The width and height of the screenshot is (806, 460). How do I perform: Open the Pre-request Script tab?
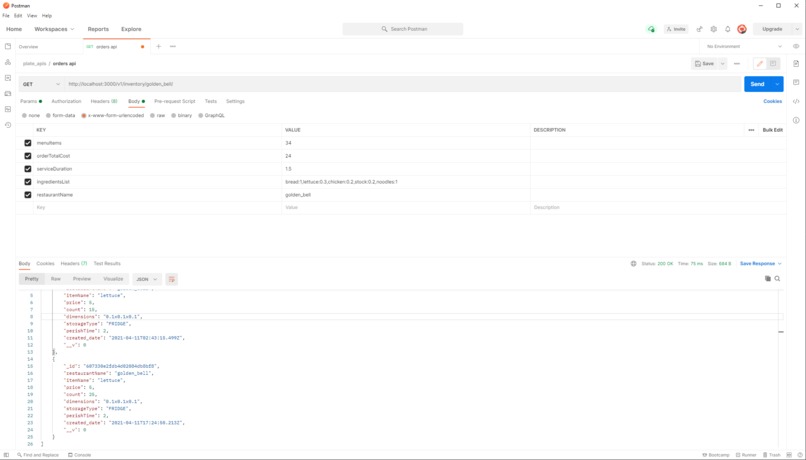coord(175,101)
